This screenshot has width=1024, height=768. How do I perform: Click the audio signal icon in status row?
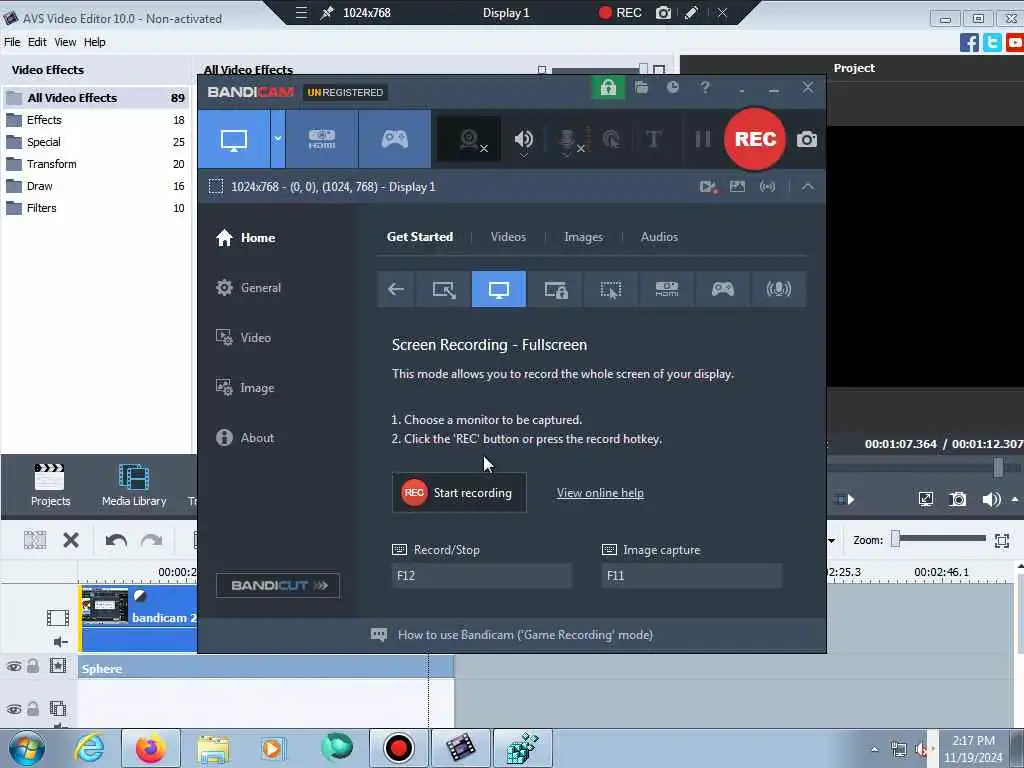pyautogui.click(x=767, y=187)
